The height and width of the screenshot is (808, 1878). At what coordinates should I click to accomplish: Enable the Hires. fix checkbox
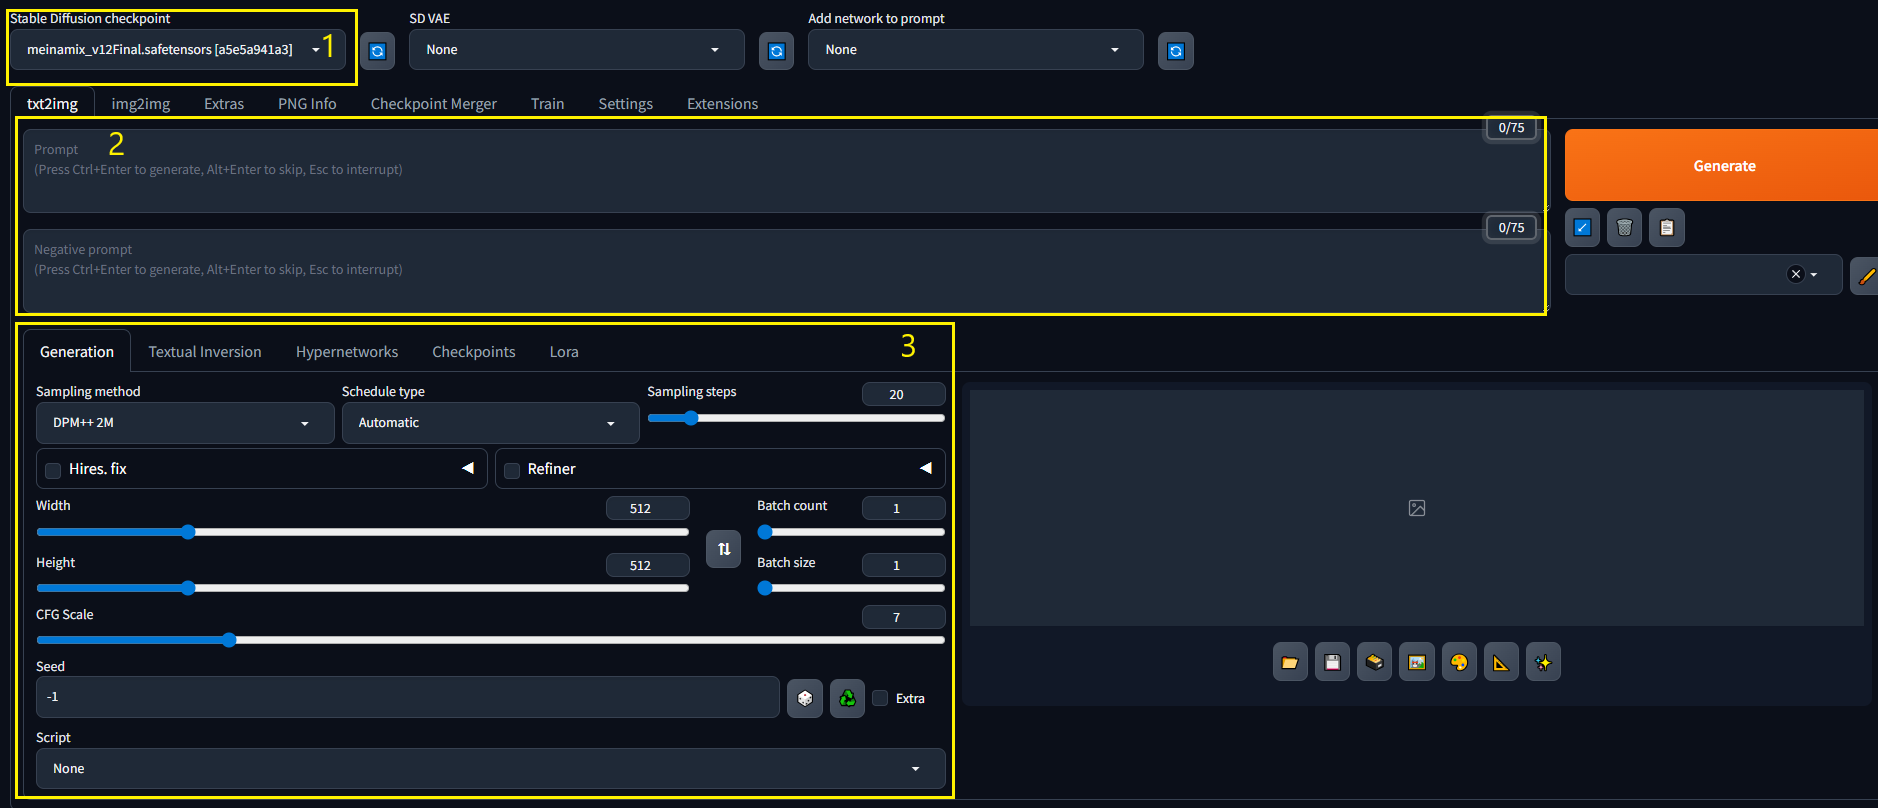click(x=54, y=470)
